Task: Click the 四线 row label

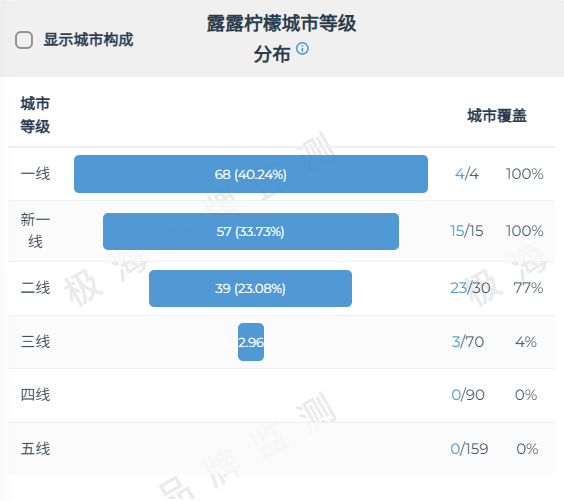Action: (35, 395)
